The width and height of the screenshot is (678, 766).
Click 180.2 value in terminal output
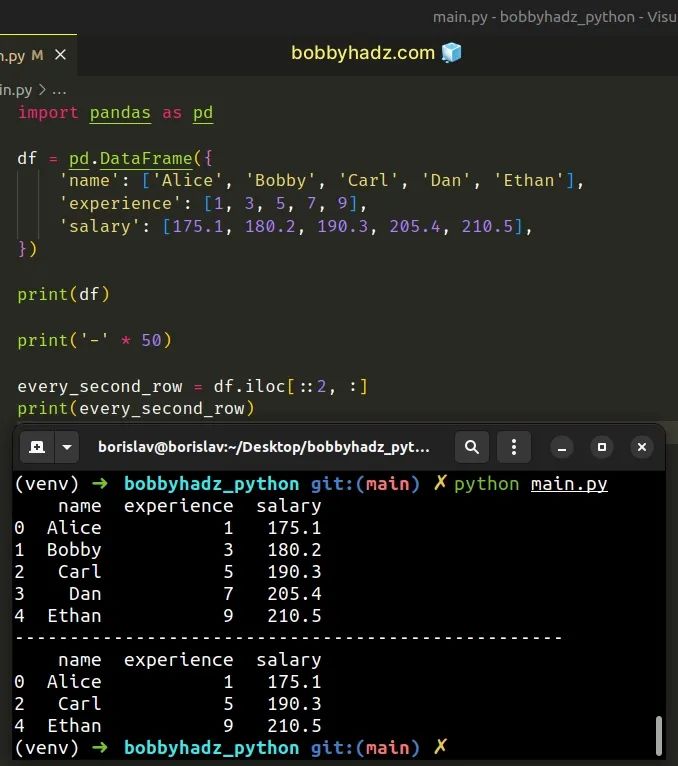(294, 550)
